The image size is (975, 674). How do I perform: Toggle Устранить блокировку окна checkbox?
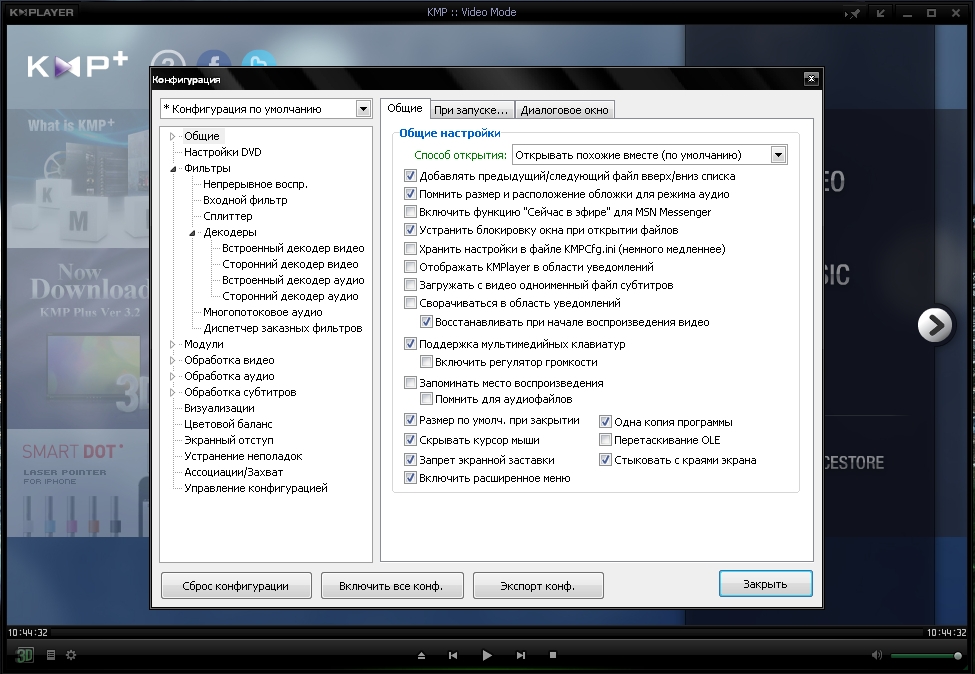(410, 230)
